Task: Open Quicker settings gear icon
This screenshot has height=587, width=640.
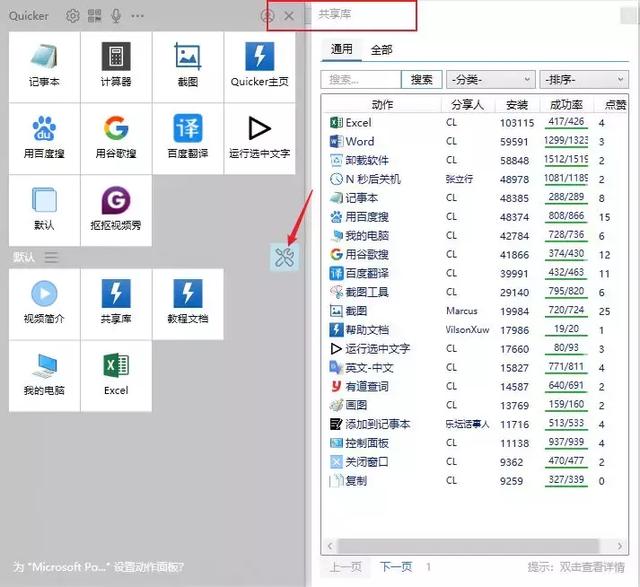Action: (73, 16)
